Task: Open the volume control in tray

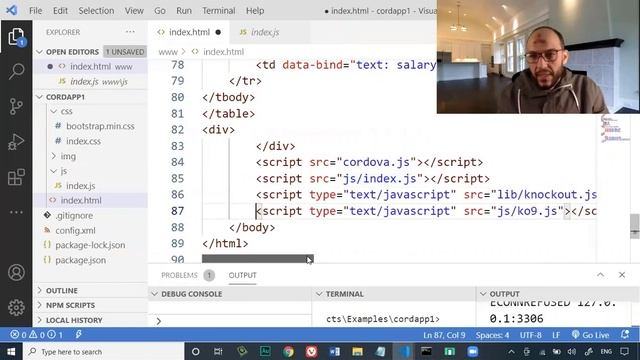Action: tap(571, 351)
